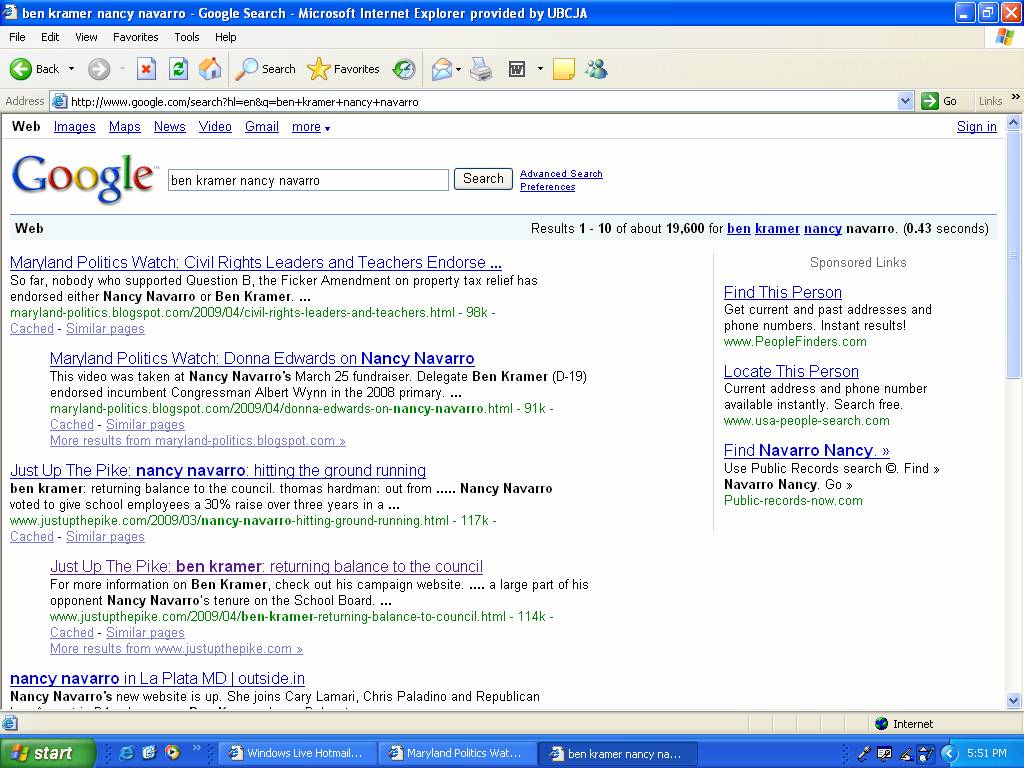Click the Edit with Word icon
This screenshot has width=1024, height=768.
click(517, 69)
